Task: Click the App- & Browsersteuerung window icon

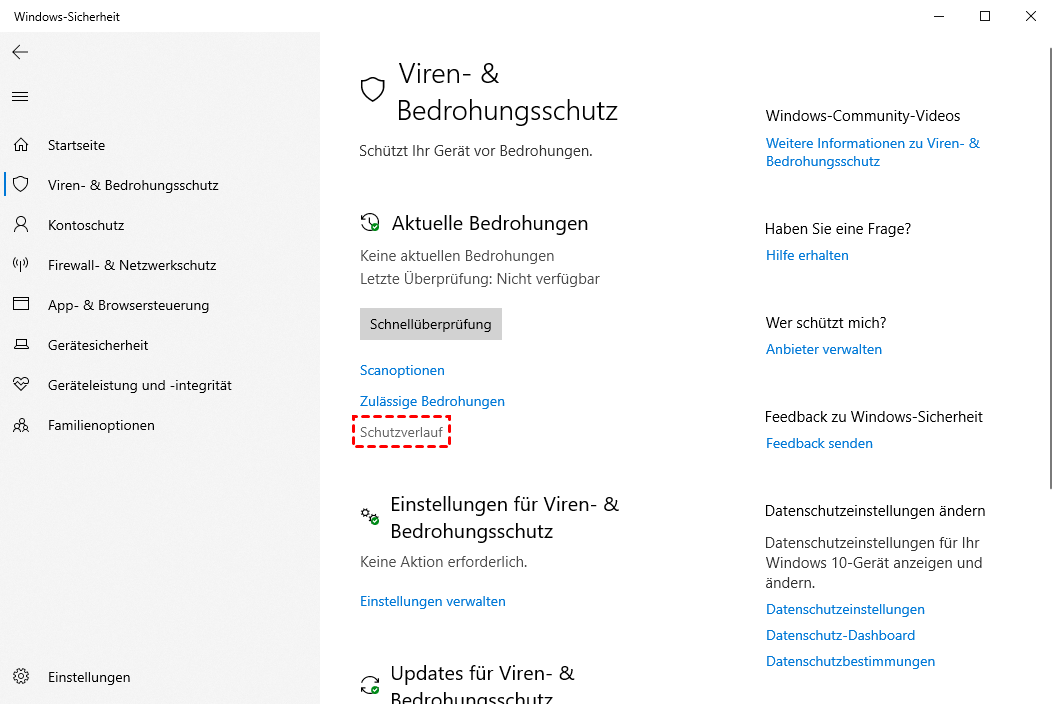Action: 21,305
